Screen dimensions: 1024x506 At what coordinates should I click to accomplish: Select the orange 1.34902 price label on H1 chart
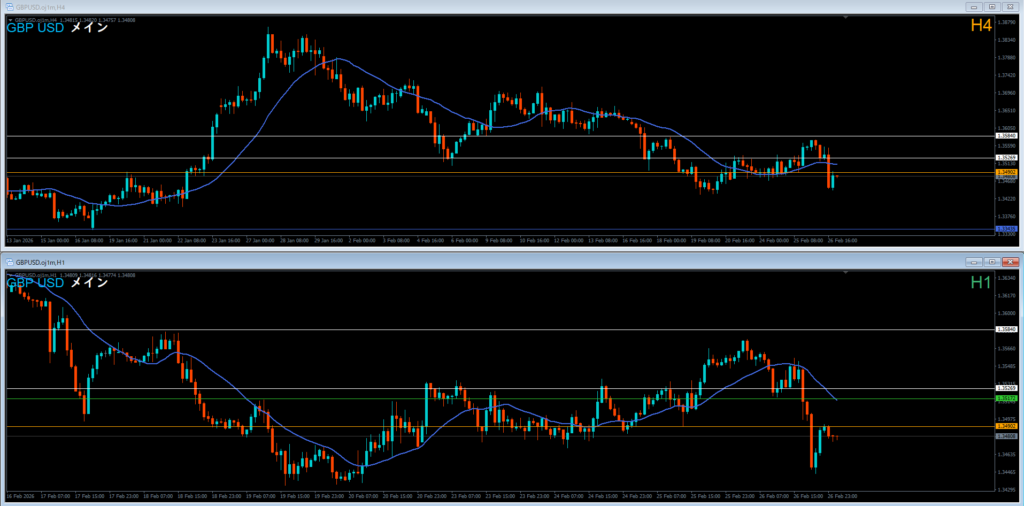click(1006, 427)
